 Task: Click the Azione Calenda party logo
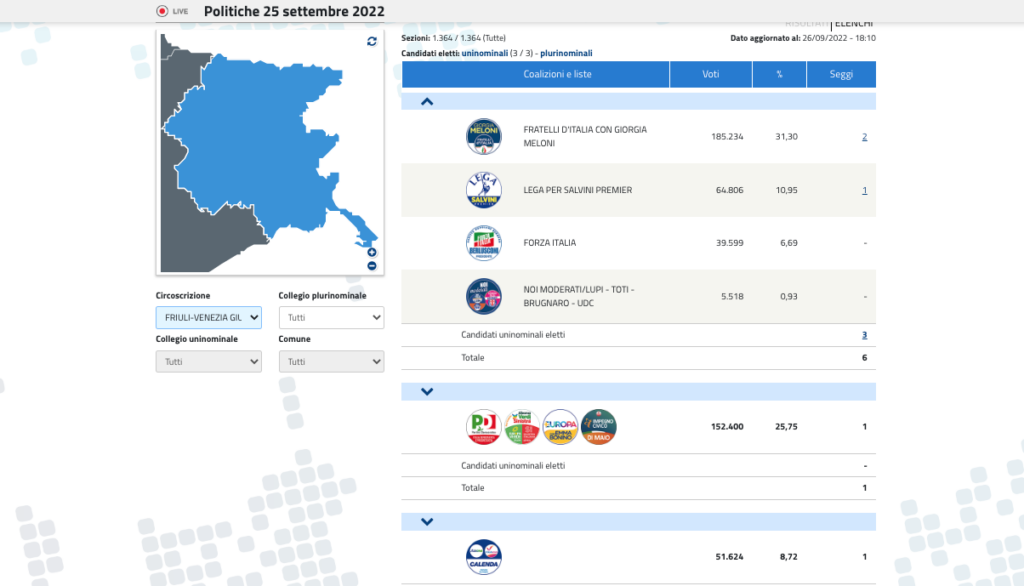483,557
